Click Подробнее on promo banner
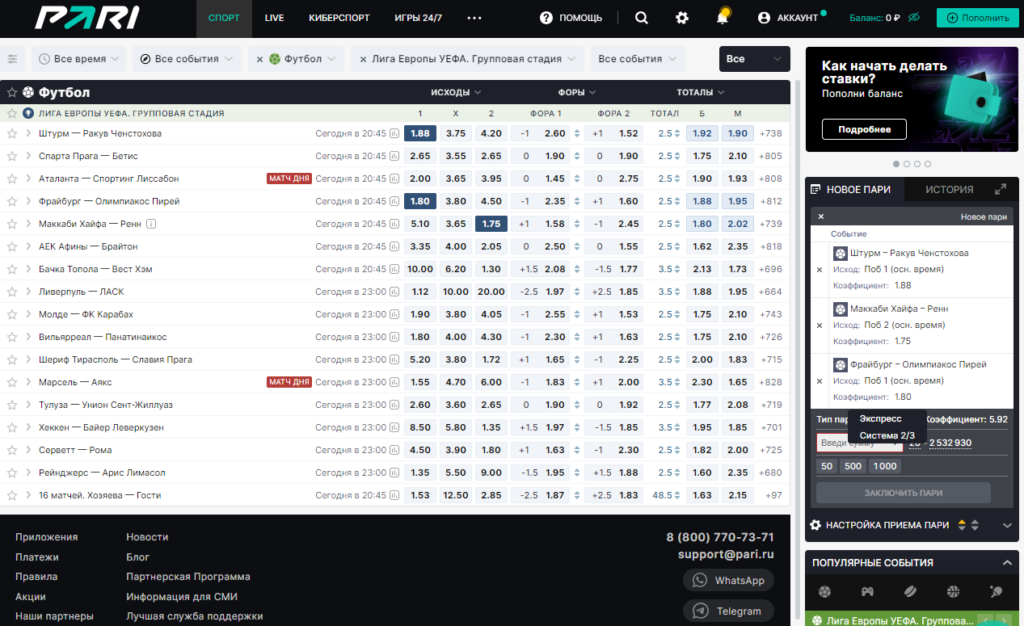Screen dimensions: 1024x626 coord(864,129)
